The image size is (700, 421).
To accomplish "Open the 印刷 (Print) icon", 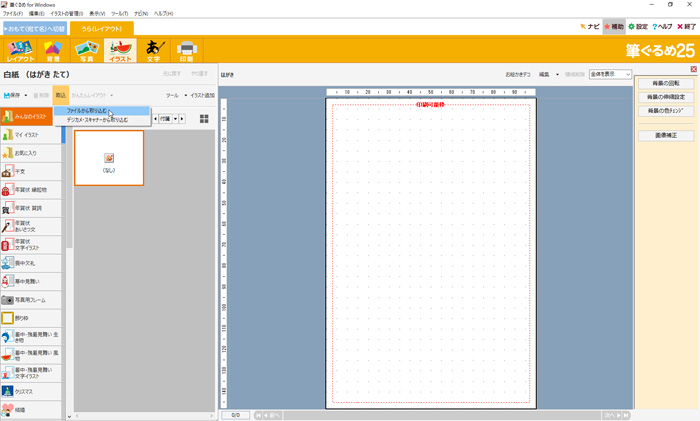I will [186, 51].
